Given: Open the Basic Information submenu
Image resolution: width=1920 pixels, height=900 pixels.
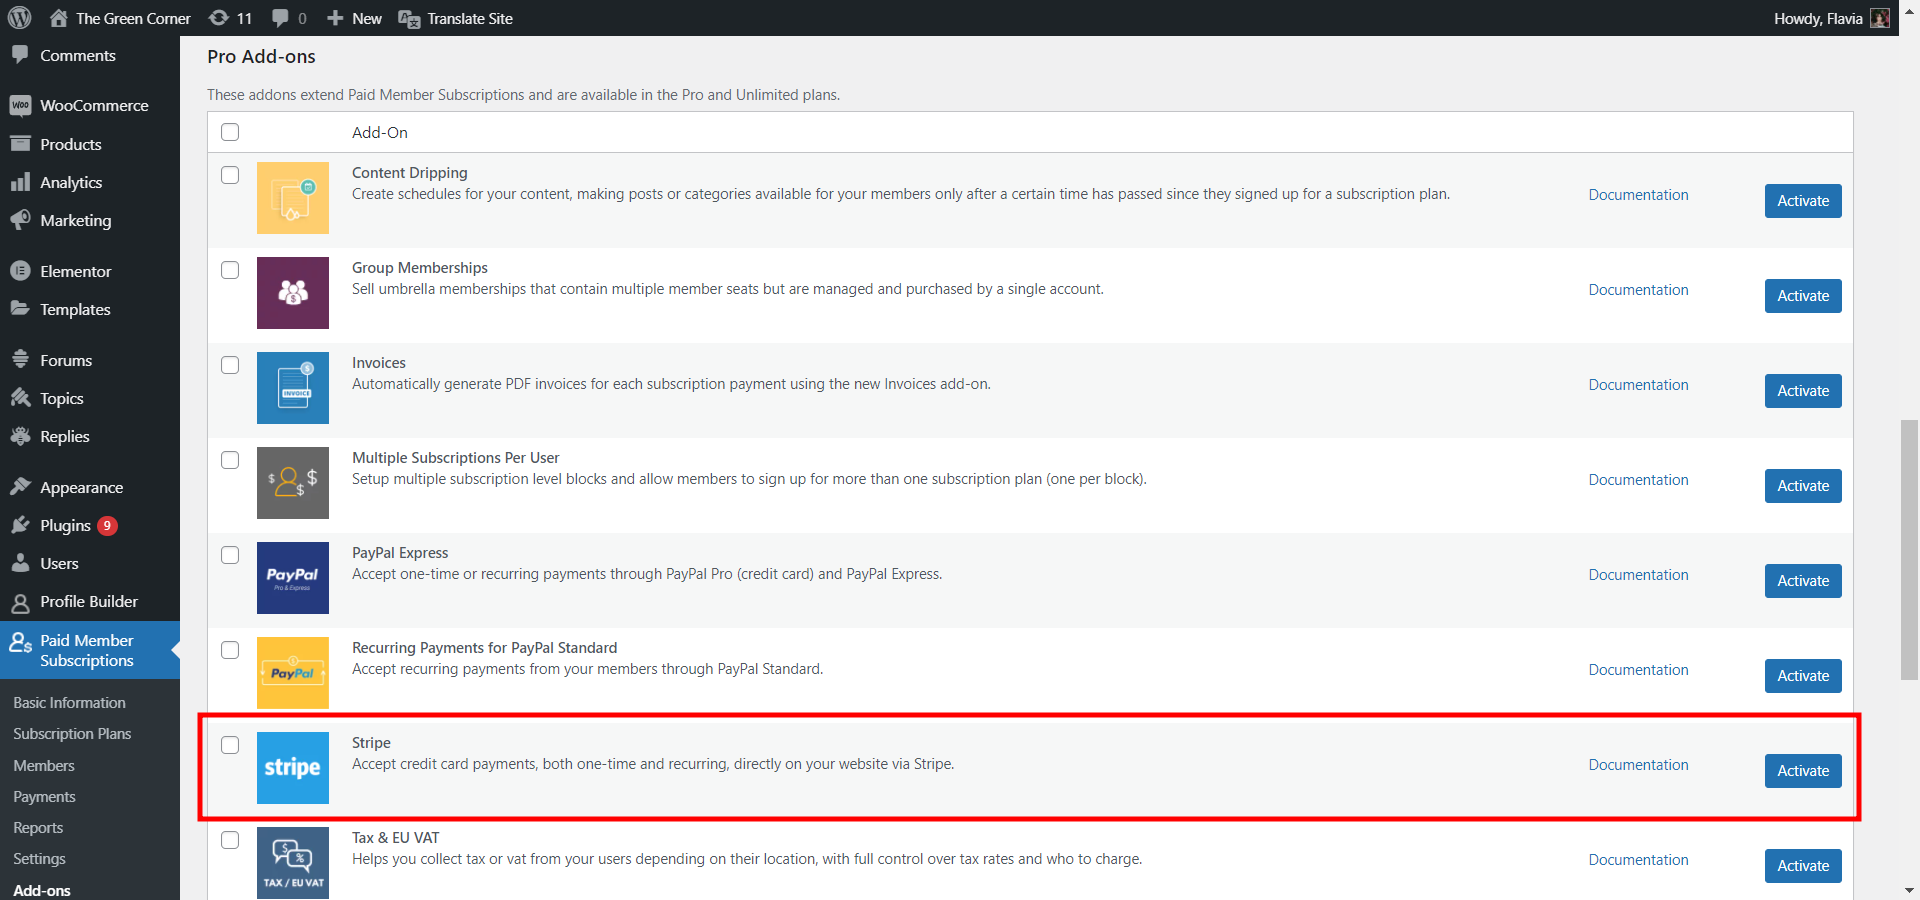Looking at the screenshot, I should point(69,703).
